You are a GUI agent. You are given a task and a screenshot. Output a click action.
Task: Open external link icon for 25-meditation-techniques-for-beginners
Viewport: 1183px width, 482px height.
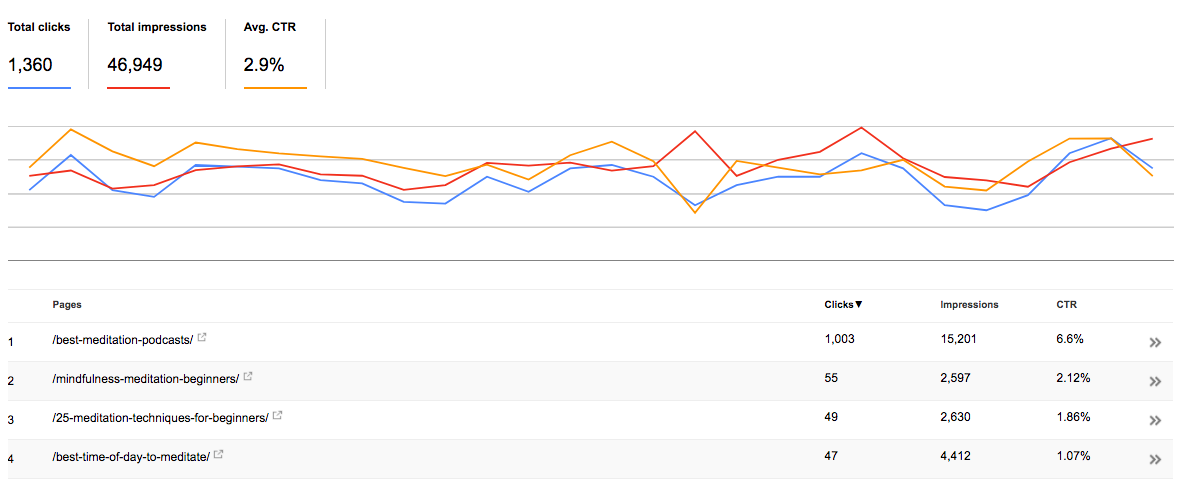(277, 416)
